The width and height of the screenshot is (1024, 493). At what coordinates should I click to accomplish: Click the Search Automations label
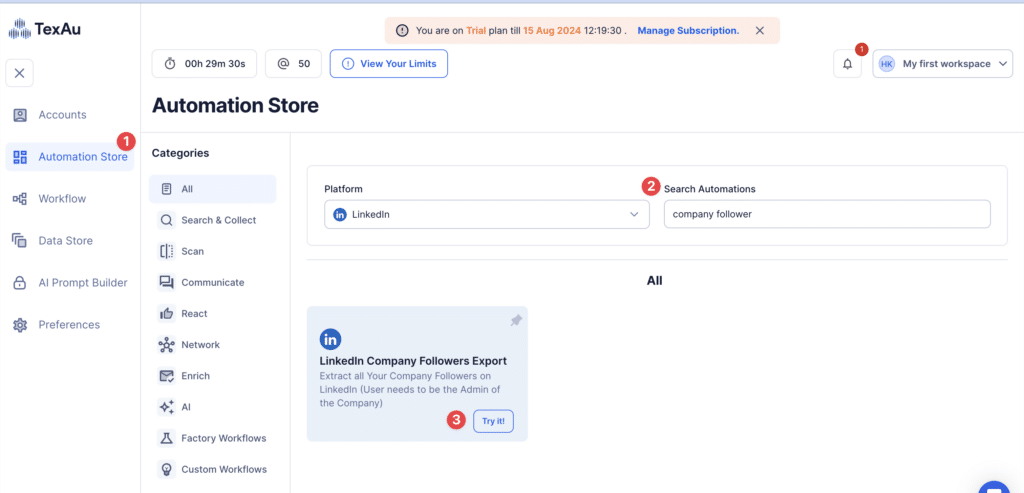tap(709, 189)
